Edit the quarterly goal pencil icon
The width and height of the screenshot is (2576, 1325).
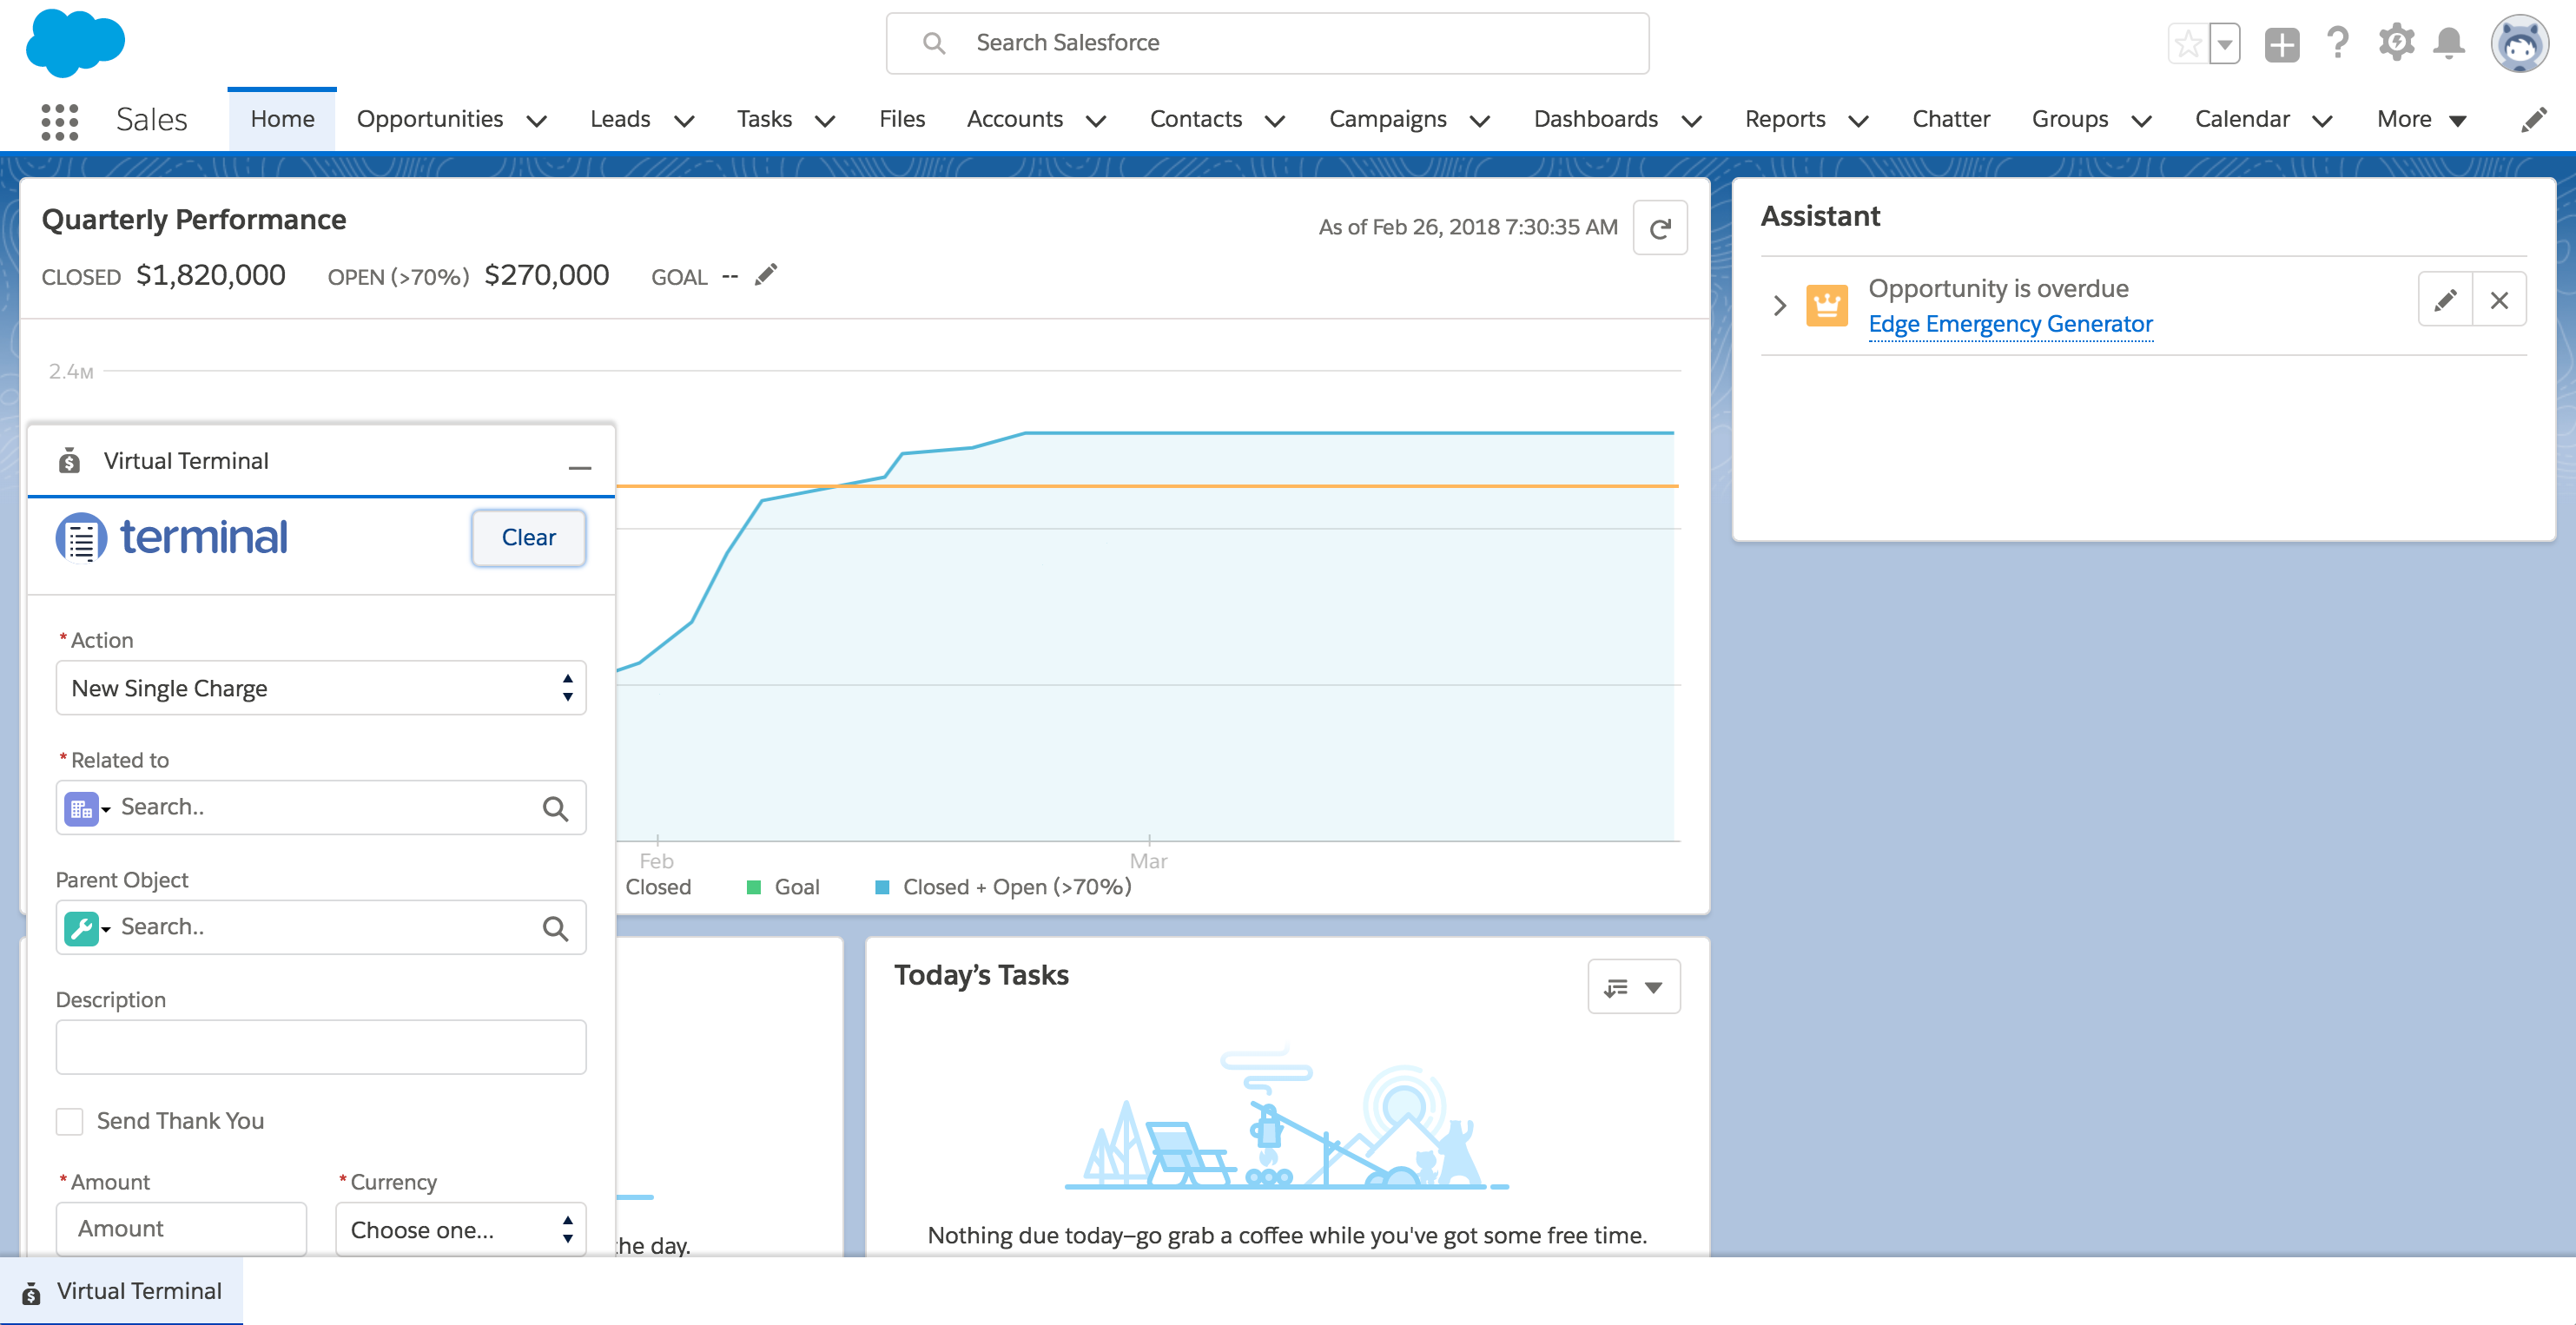pos(766,275)
